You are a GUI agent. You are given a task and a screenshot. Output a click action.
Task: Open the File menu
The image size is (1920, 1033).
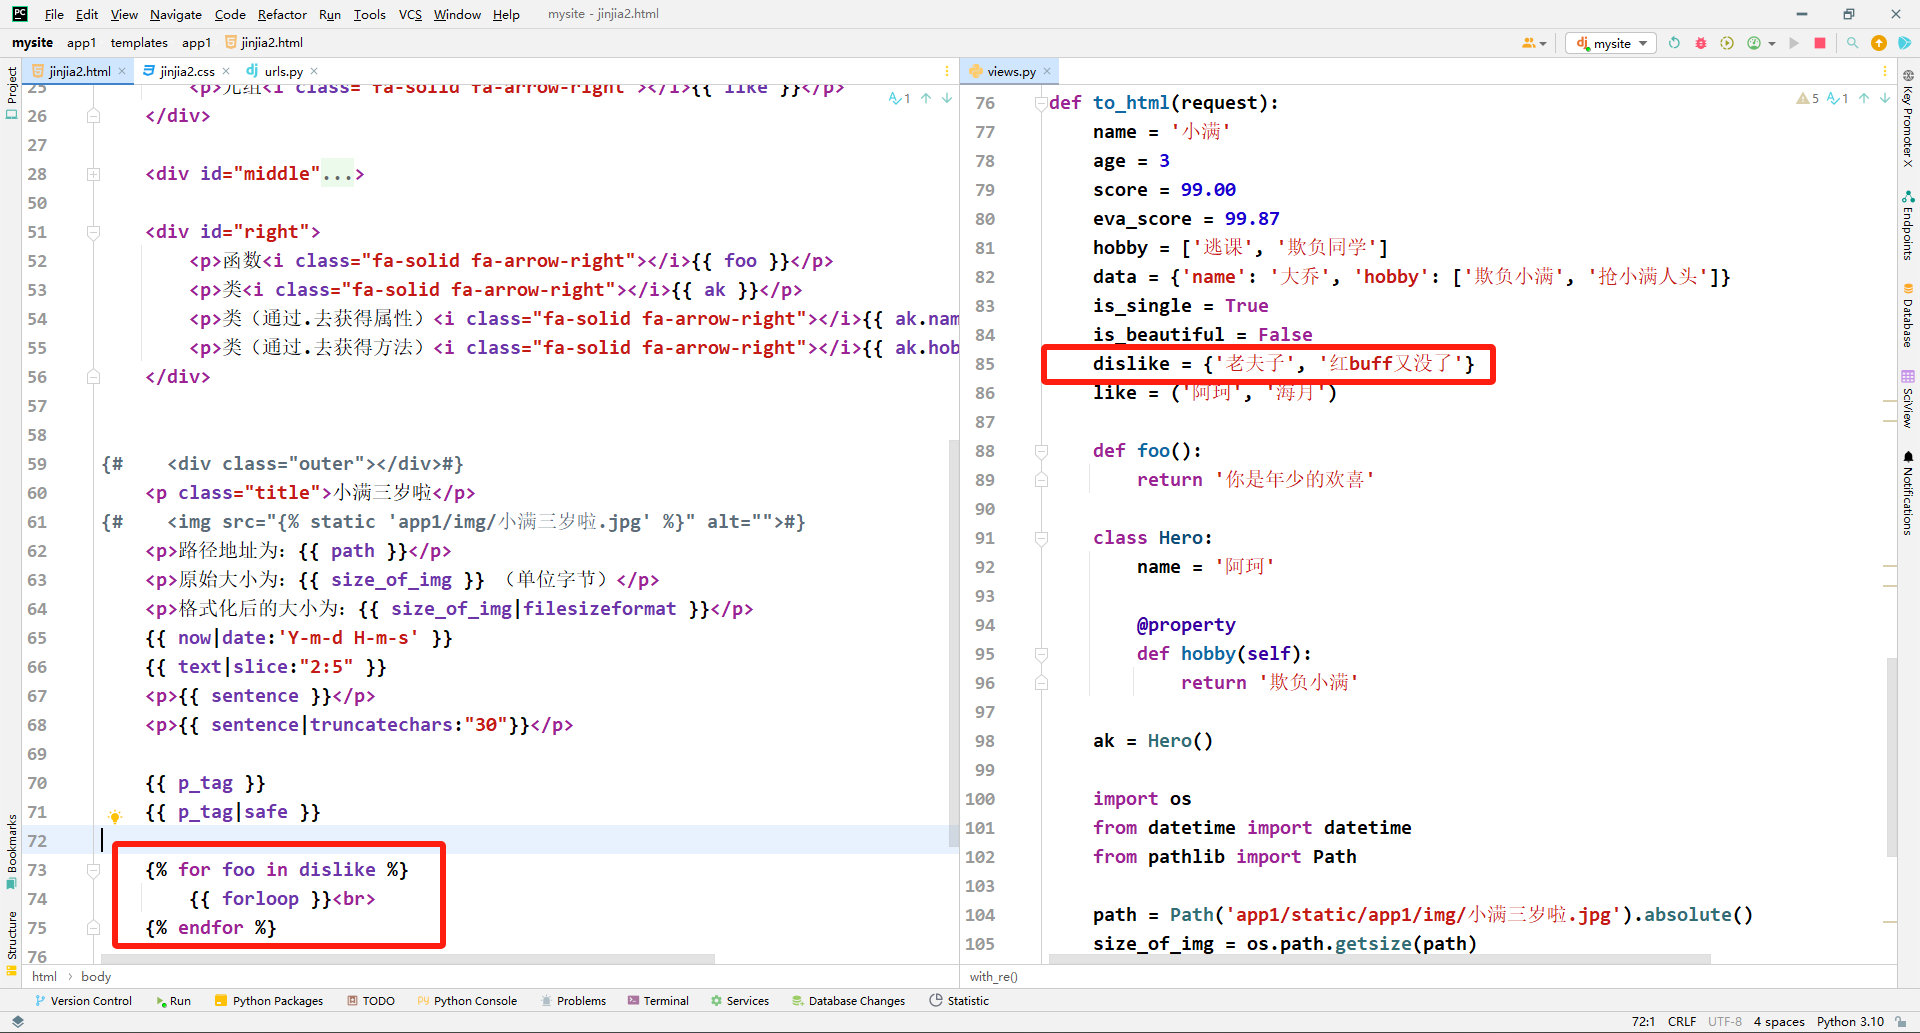coord(54,14)
